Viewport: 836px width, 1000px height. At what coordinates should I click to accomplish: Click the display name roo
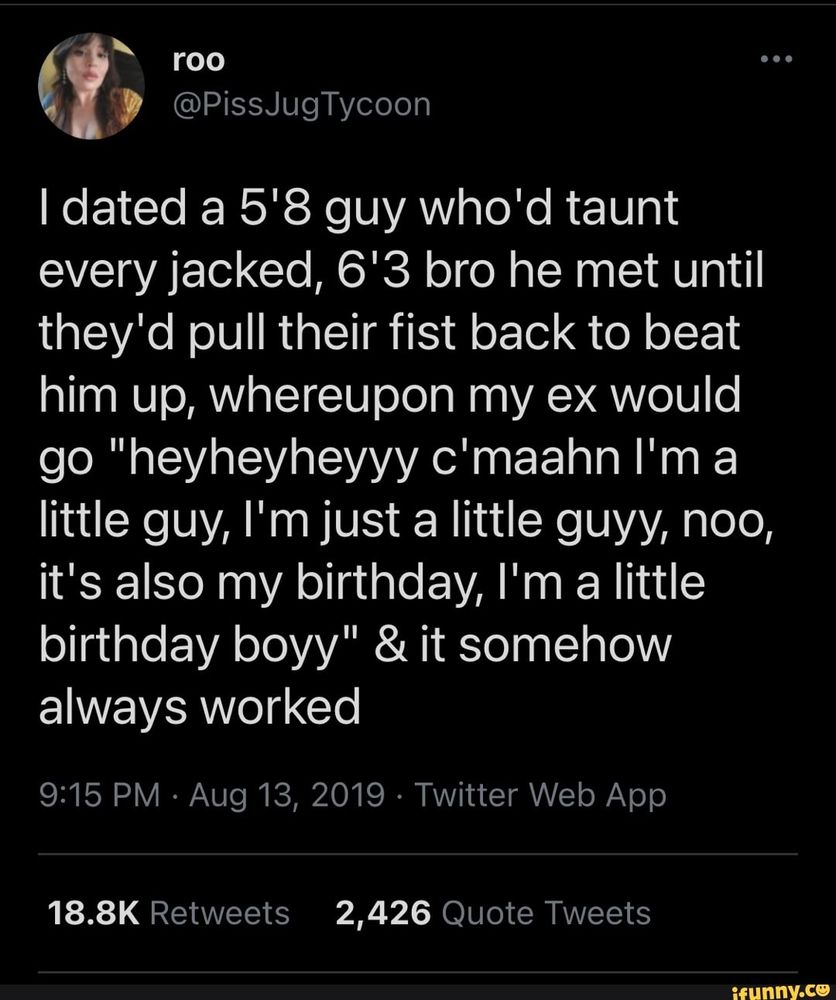click(x=197, y=58)
